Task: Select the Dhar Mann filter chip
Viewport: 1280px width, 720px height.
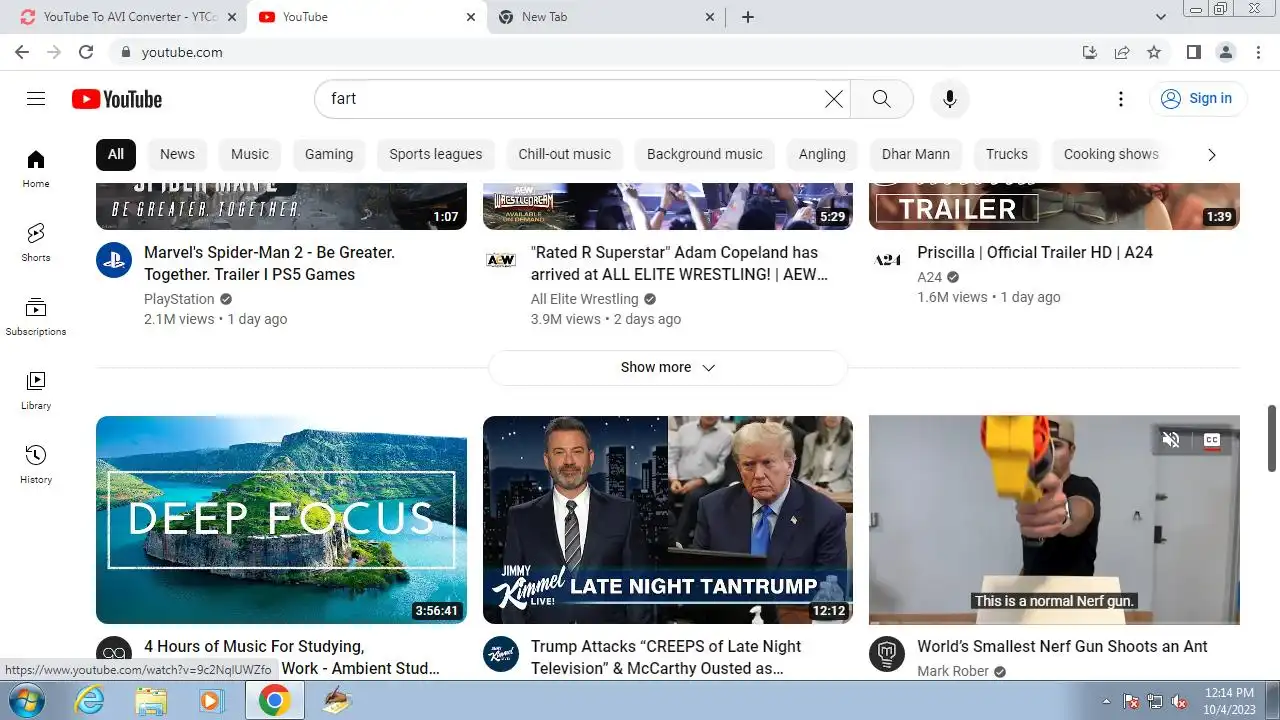Action: tap(916, 154)
